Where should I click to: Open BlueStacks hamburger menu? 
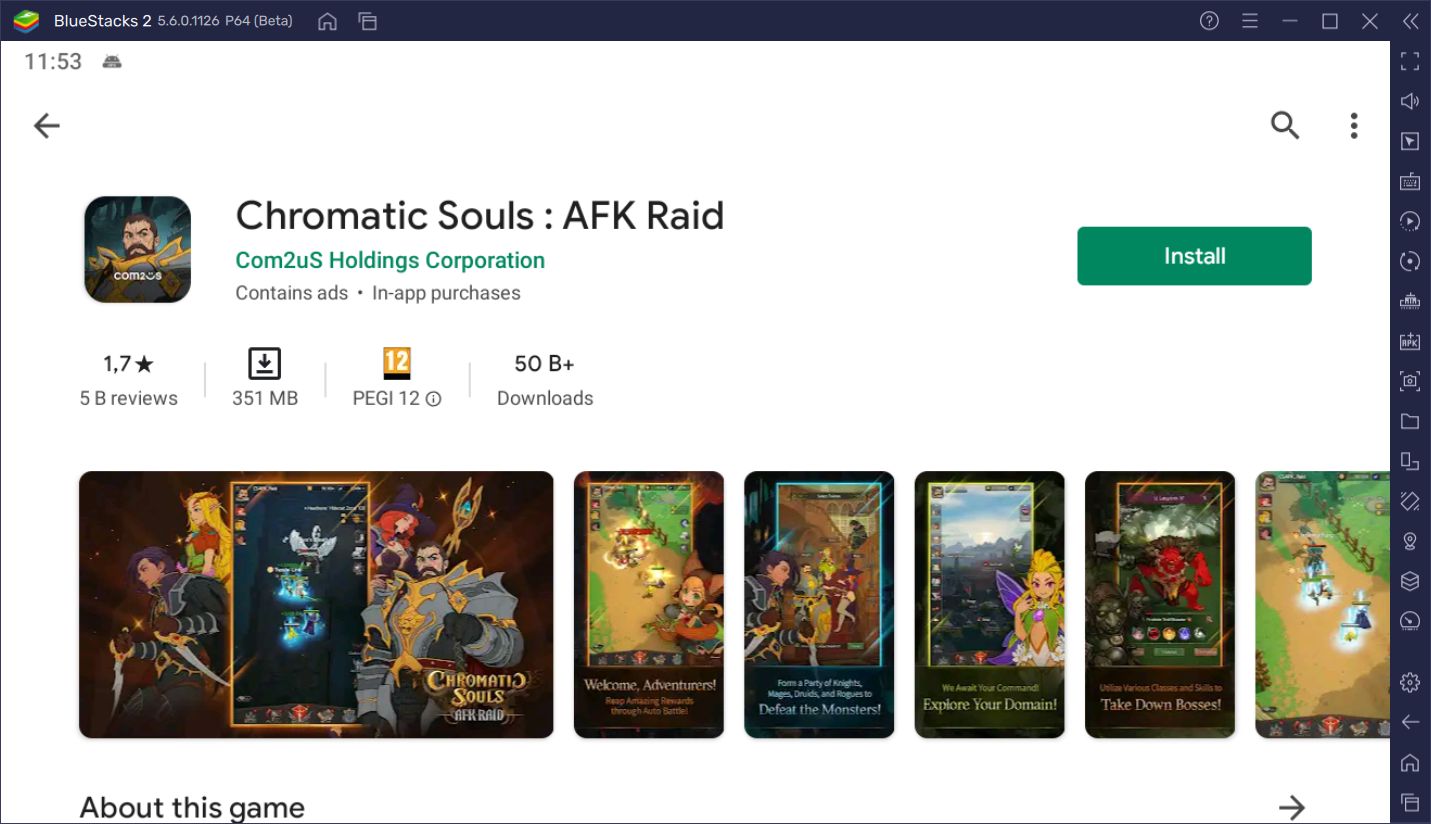pos(1249,21)
